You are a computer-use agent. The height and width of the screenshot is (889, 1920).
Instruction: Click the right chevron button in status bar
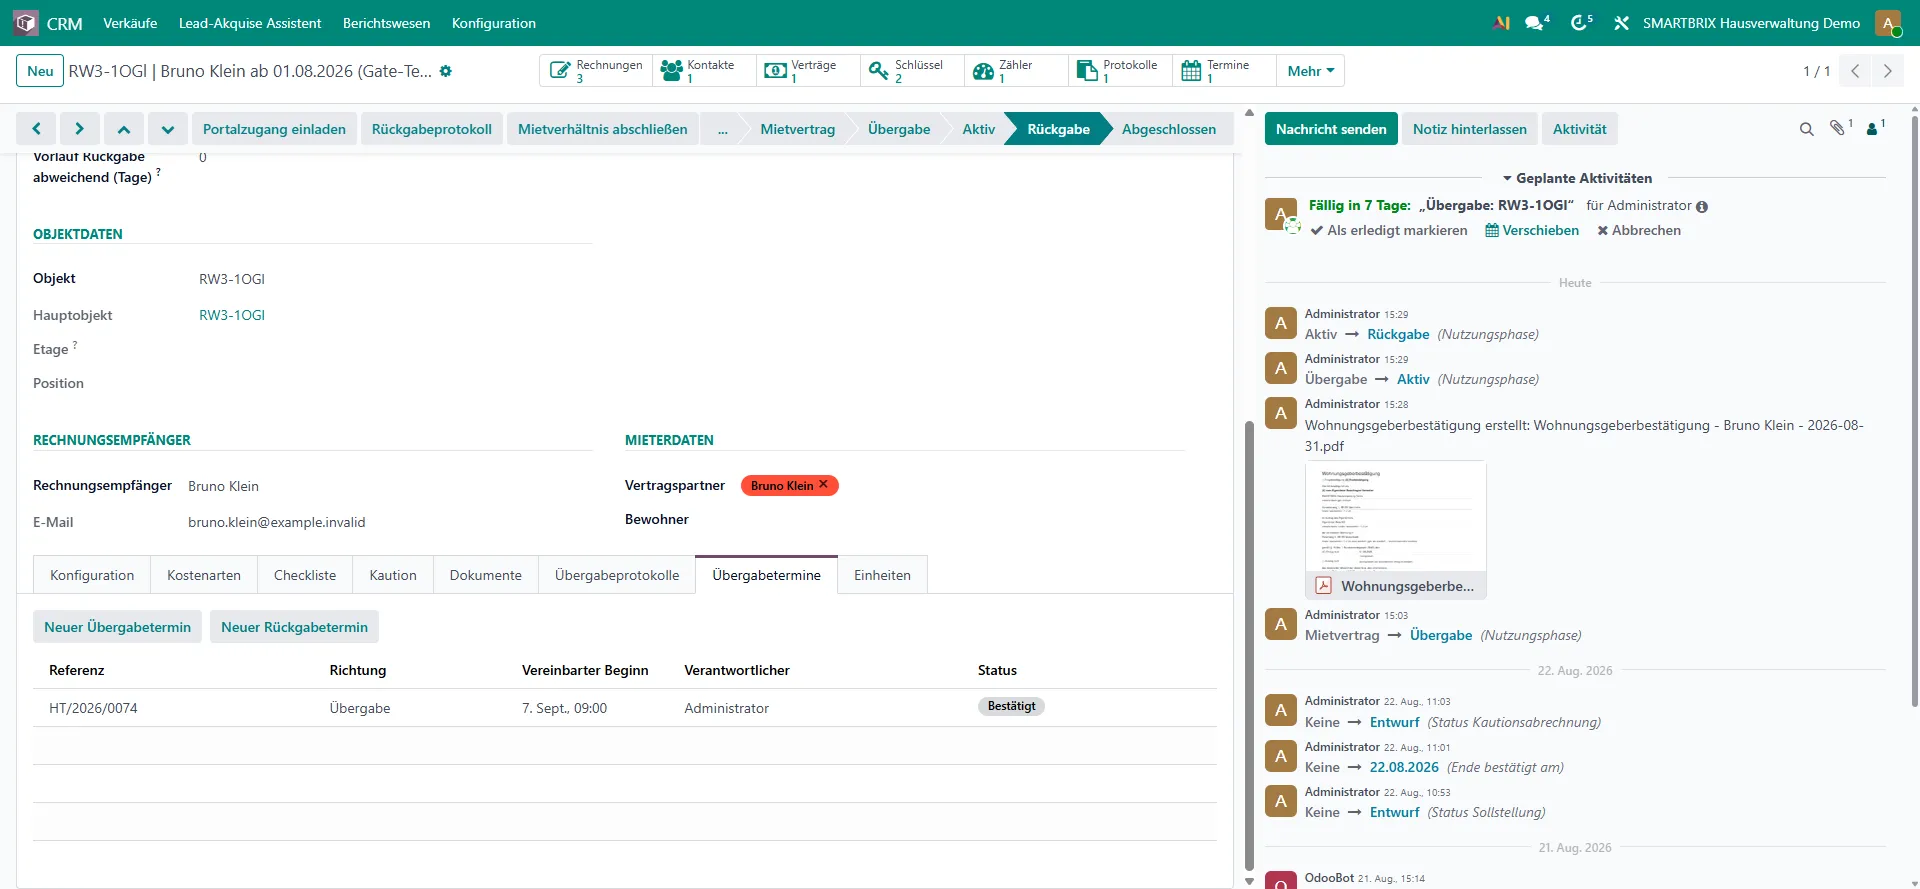[x=80, y=129]
